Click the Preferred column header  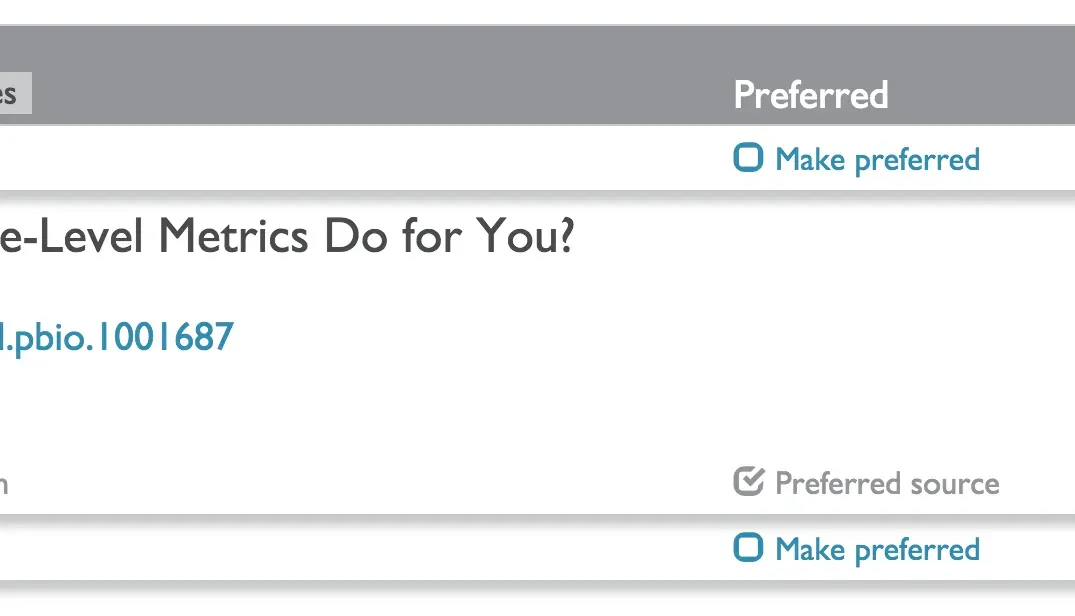tap(811, 94)
